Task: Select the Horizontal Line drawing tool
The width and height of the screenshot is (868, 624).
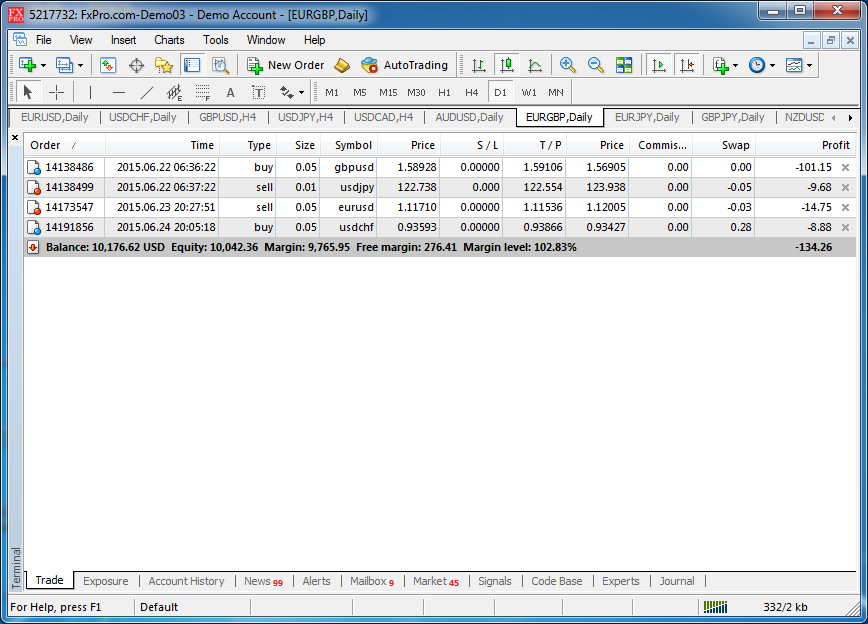Action: [x=118, y=92]
